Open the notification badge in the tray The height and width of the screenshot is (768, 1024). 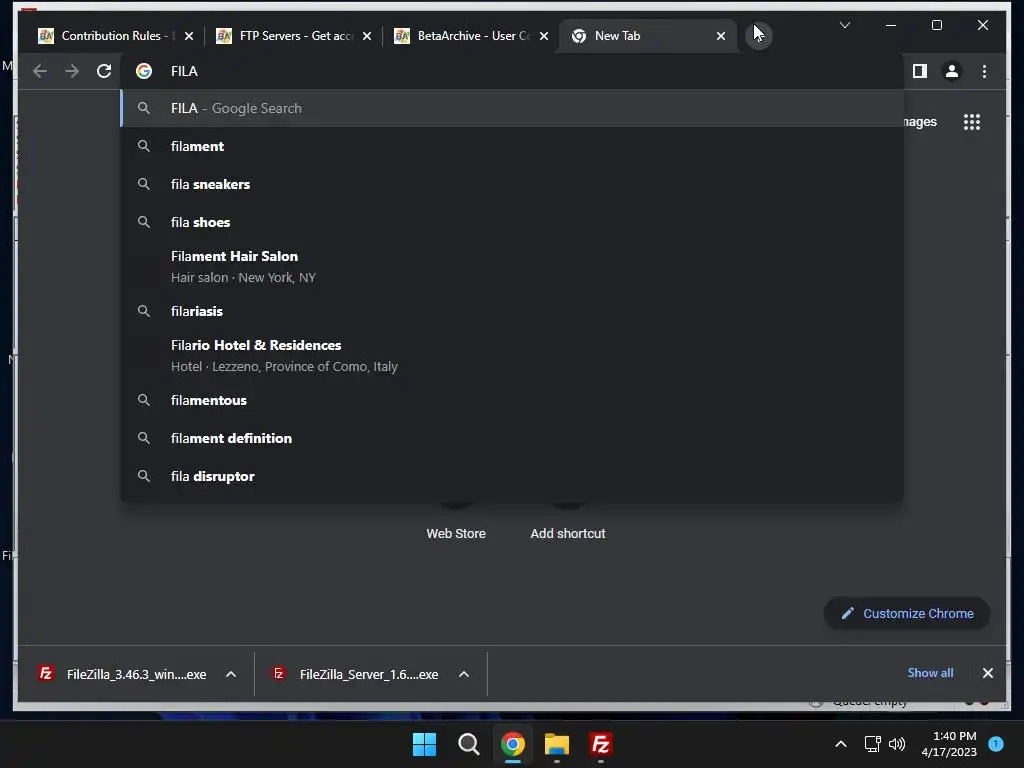(996, 744)
